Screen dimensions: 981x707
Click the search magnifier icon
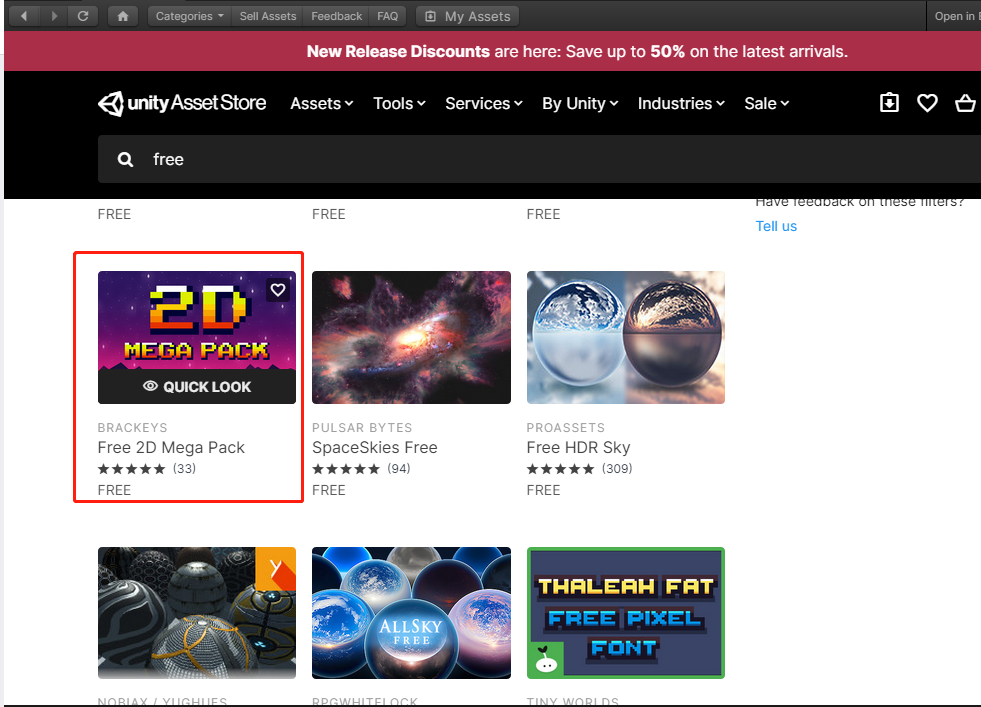point(125,160)
